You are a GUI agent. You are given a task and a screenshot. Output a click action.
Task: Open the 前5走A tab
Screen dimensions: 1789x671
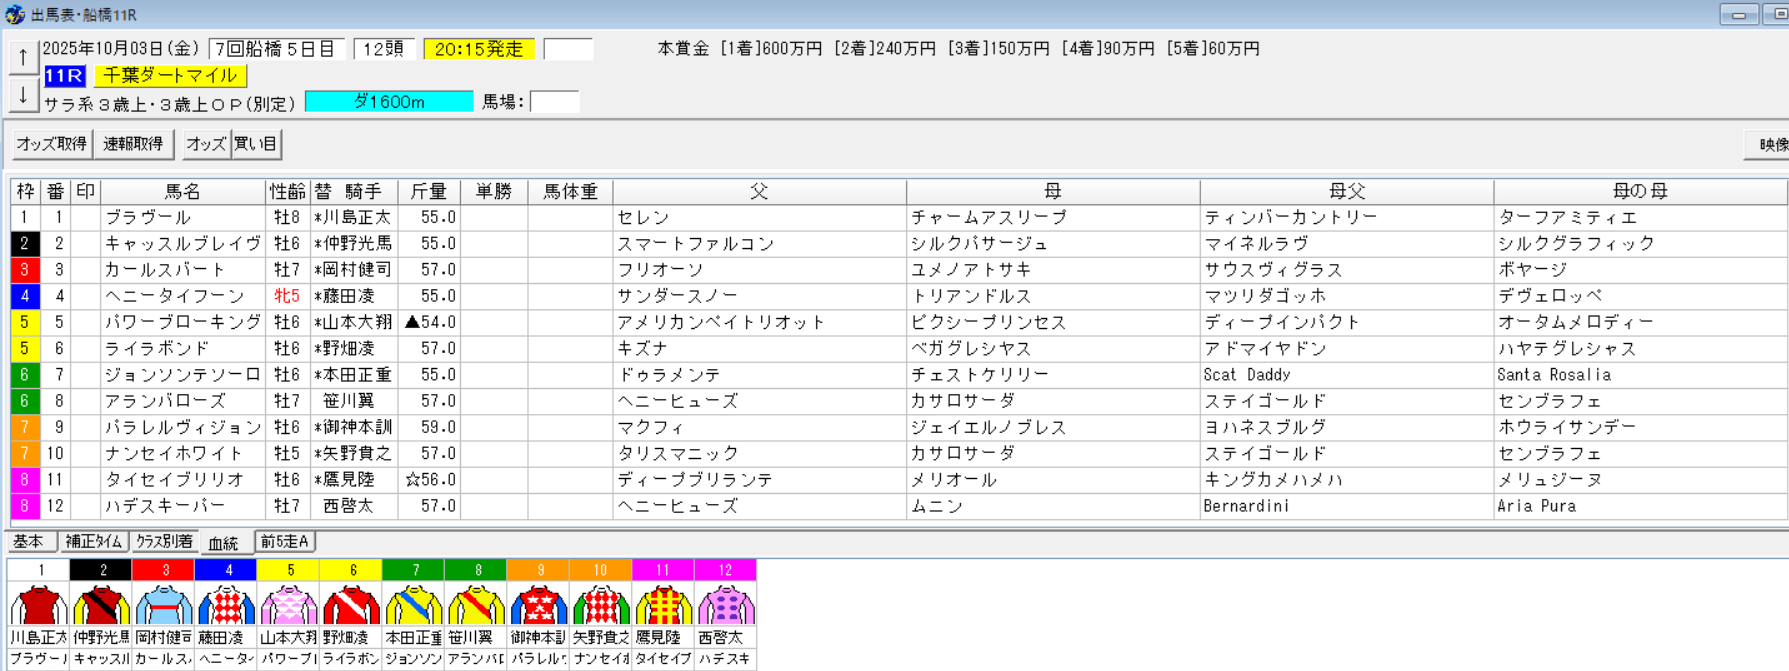(x=285, y=542)
